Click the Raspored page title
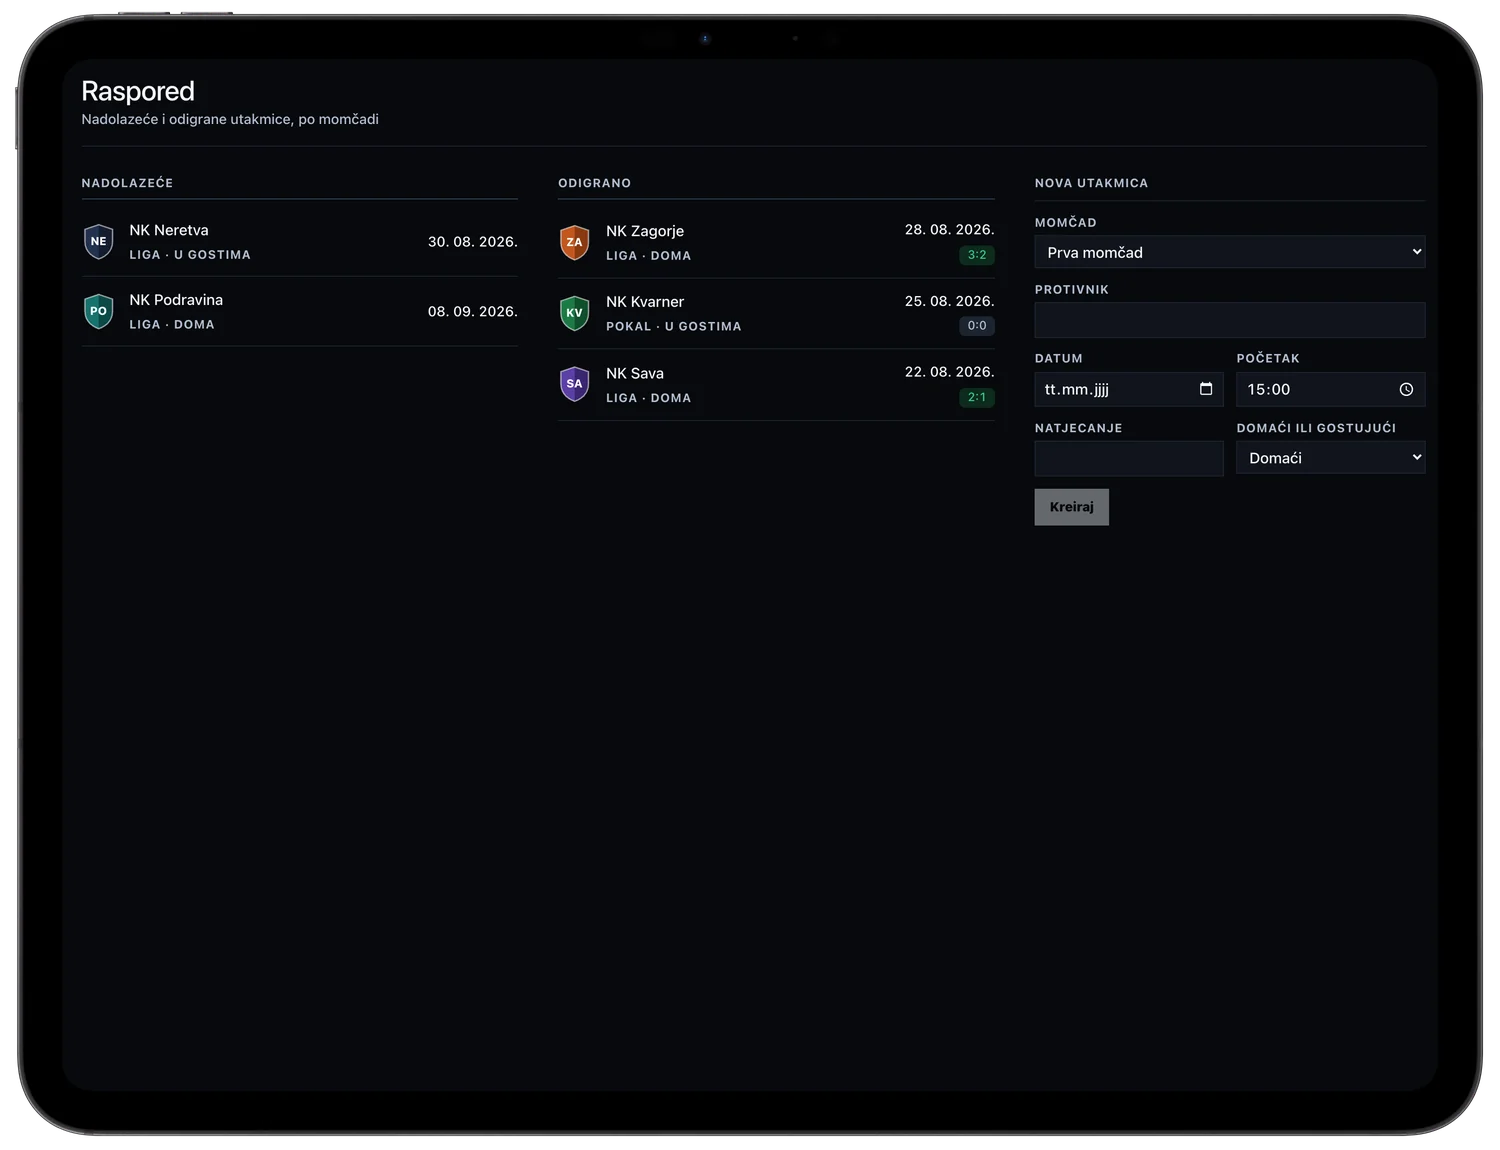The image size is (1500, 1150). click(x=138, y=91)
